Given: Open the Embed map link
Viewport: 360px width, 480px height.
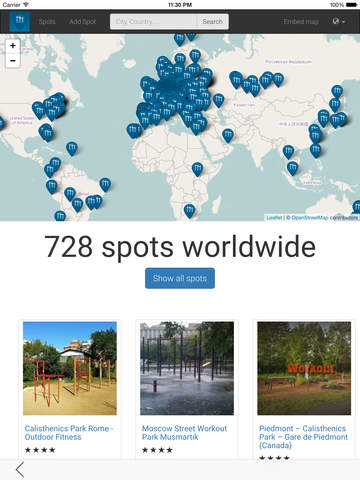Looking at the screenshot, I should point(301,21).
